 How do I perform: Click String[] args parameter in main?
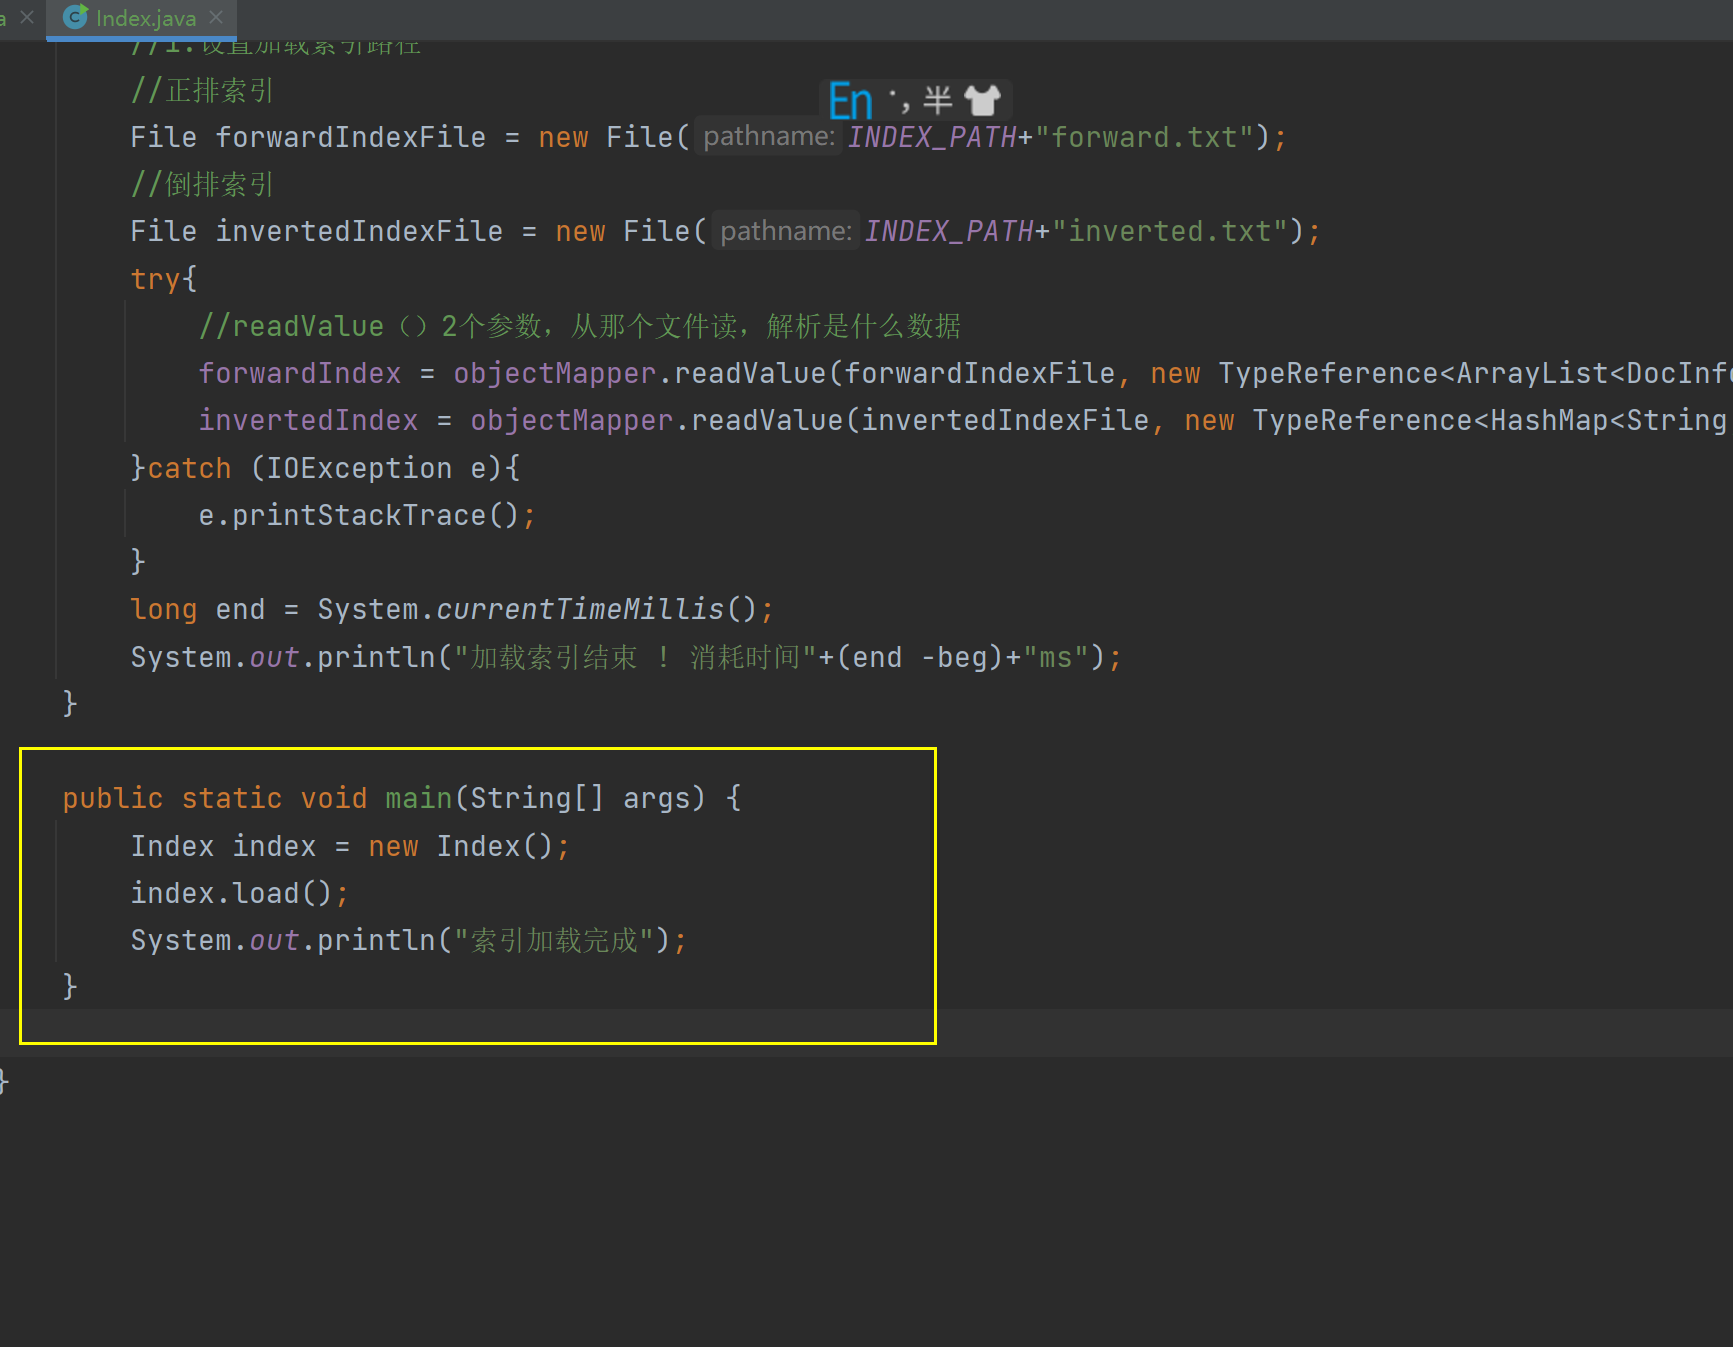(x=580, y=798)
